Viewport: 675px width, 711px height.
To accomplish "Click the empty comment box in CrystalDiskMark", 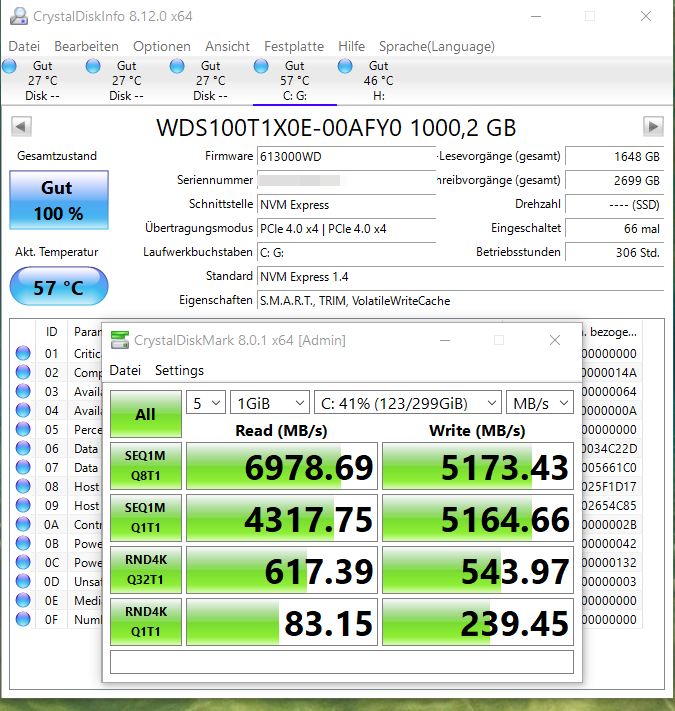I will pos(342,662).
